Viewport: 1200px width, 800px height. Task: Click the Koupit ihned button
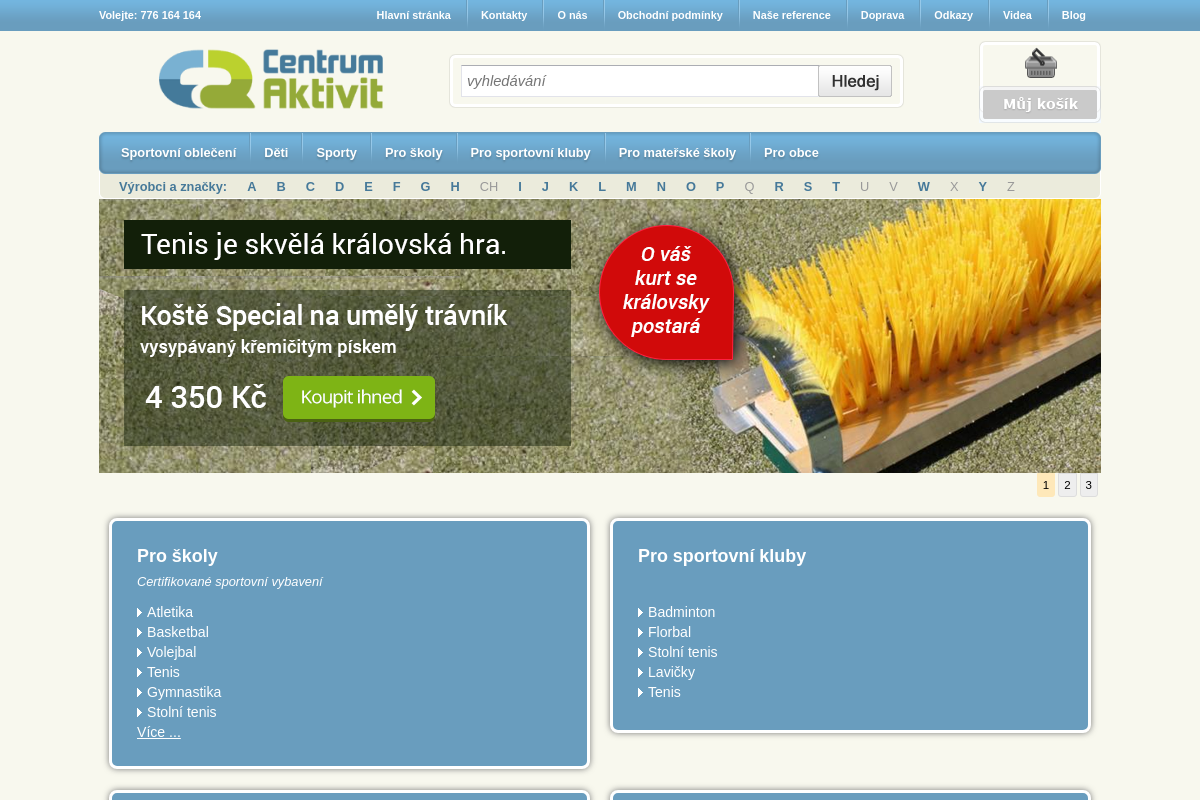358,397
